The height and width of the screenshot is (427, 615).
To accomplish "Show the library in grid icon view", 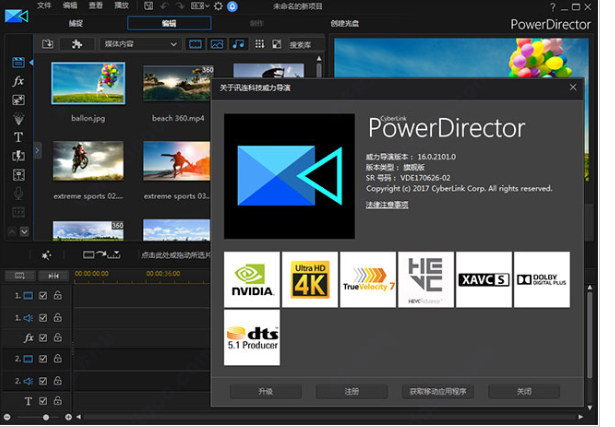I will point(259,44).
